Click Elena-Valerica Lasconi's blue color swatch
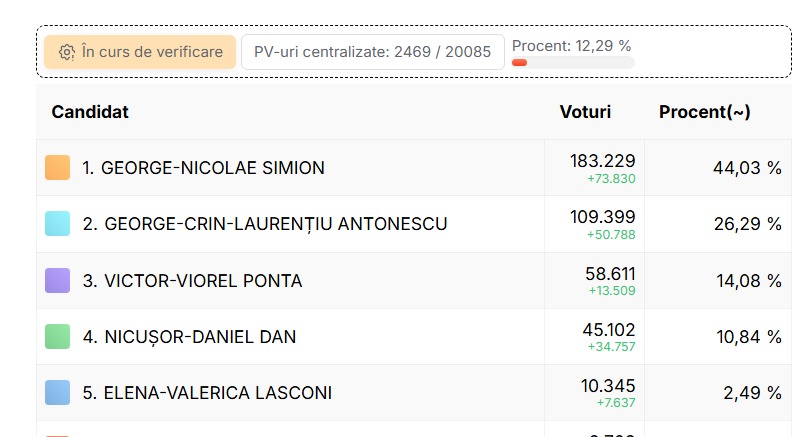Screen dimensions: 800x437 (58, 393)
